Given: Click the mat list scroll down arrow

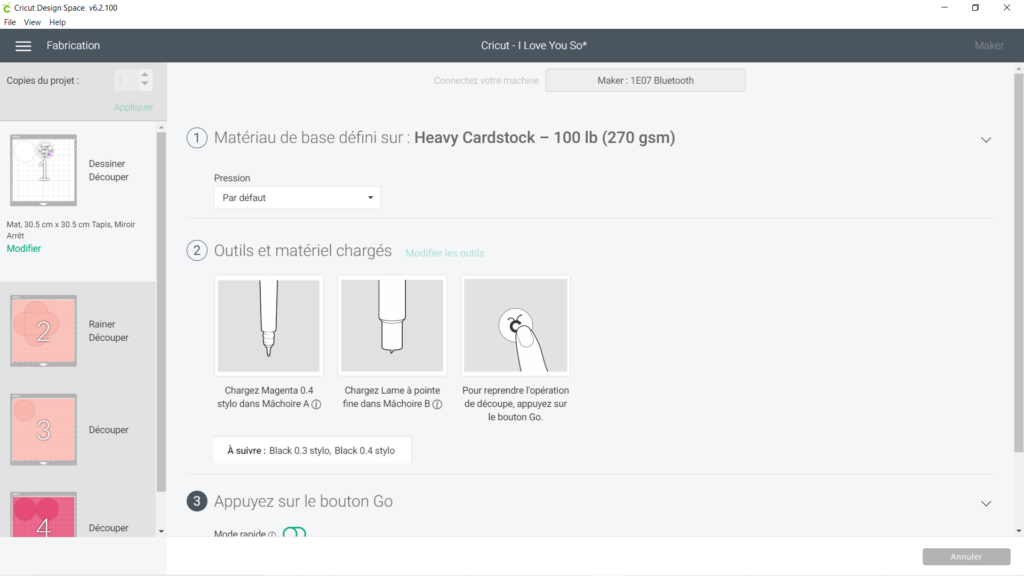Looking at the screenshot, I should click(x=161, y=532).
